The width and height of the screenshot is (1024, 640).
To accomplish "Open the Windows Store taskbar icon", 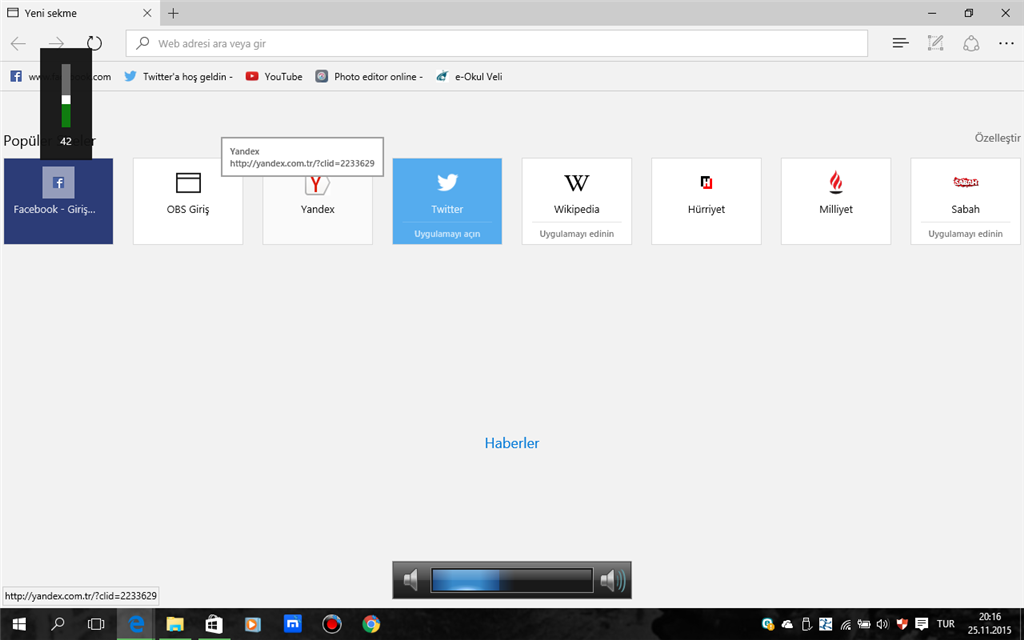I will pyautogui.click(x=214, y=624).
